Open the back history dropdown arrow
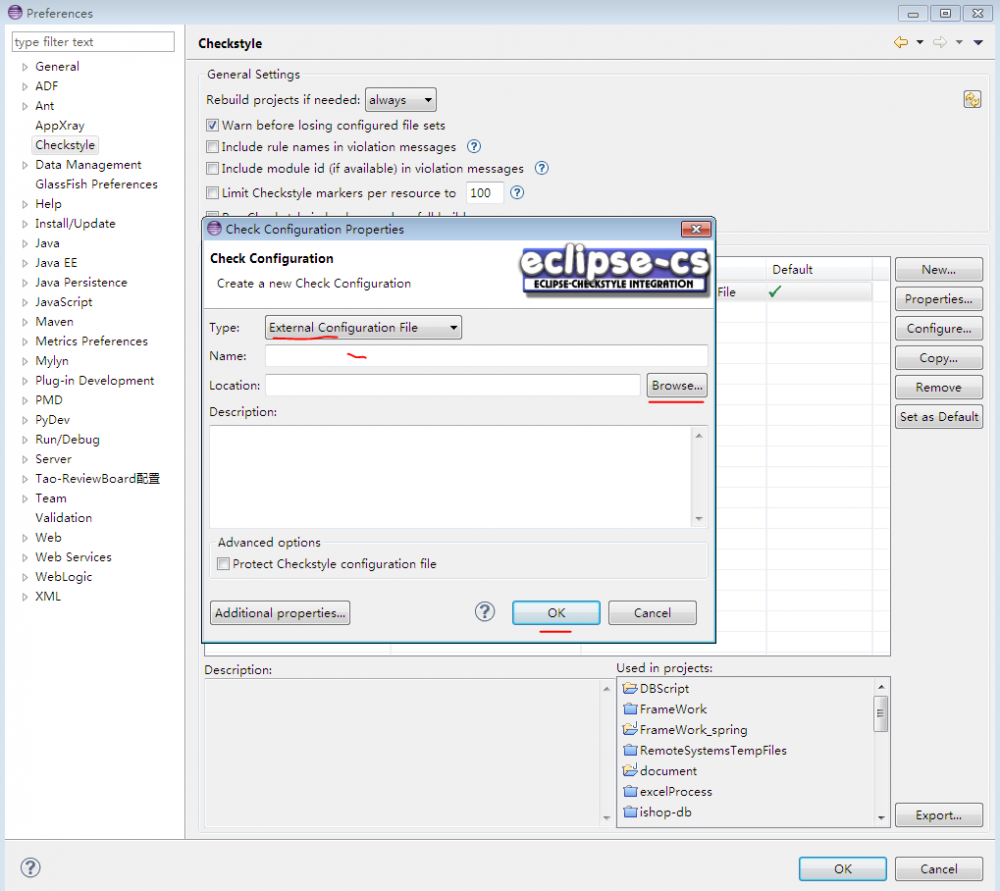 (920, 42)
